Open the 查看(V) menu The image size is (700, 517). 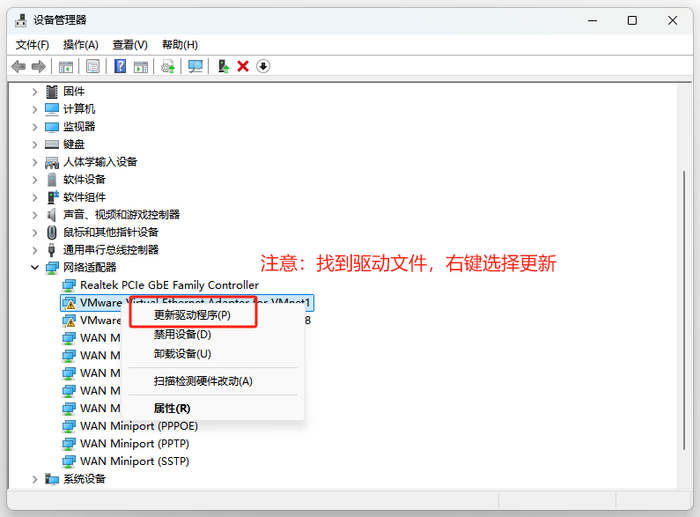pos(130,45)
